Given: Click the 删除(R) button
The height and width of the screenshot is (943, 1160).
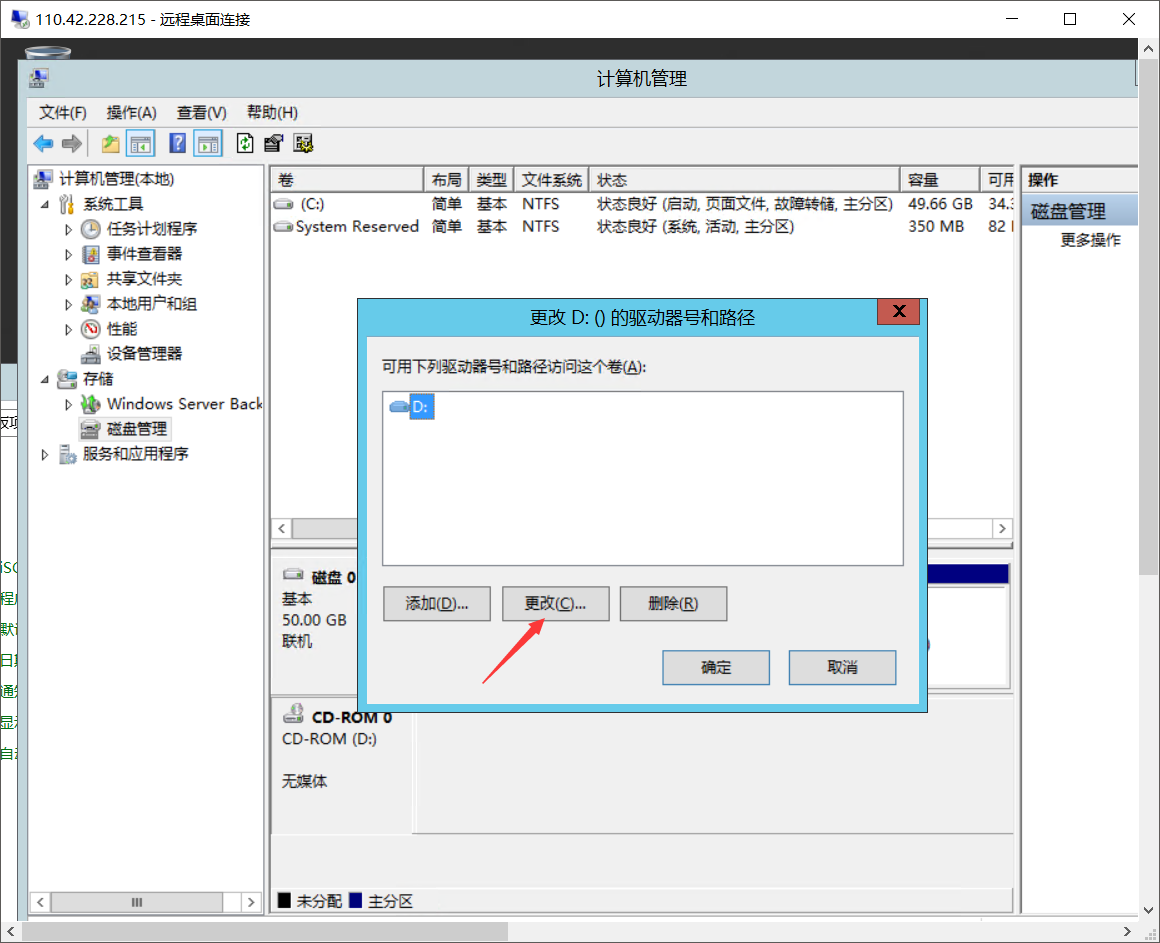Looking at the screenshot, I should (x=673, y=604).
